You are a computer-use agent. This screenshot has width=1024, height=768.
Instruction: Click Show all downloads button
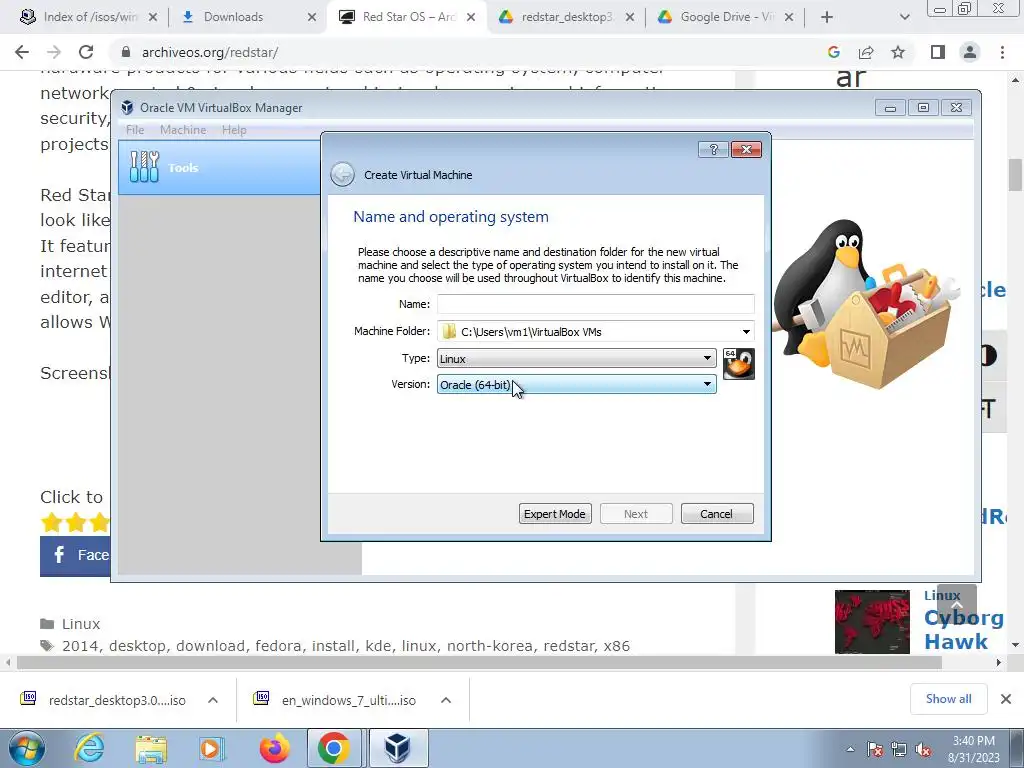(x=948, y=699)
